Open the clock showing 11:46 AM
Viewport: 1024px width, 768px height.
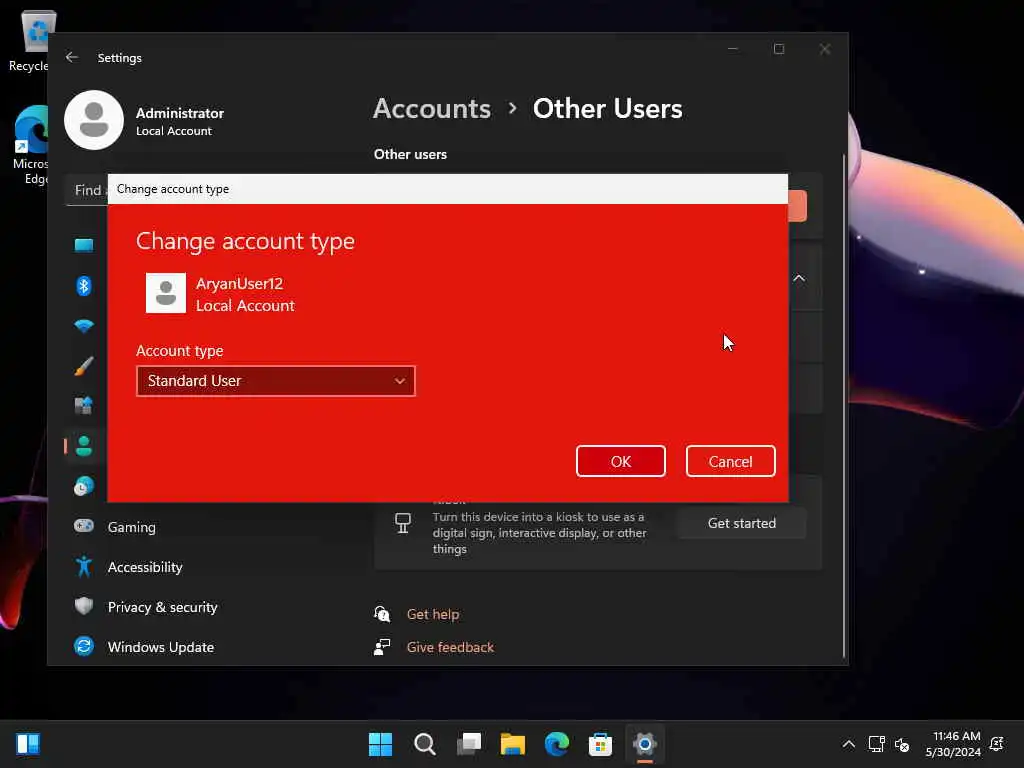[953, 744]
